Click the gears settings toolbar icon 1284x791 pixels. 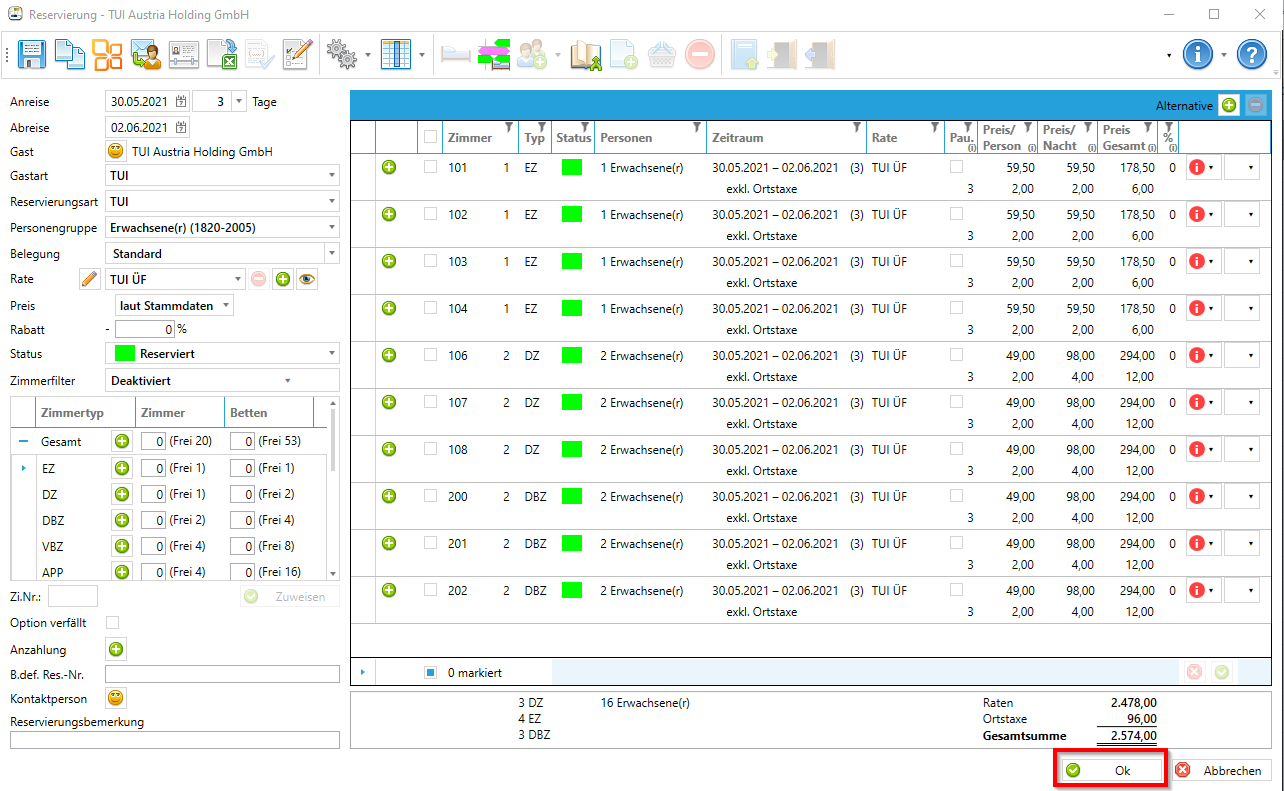tap(342, 54)
